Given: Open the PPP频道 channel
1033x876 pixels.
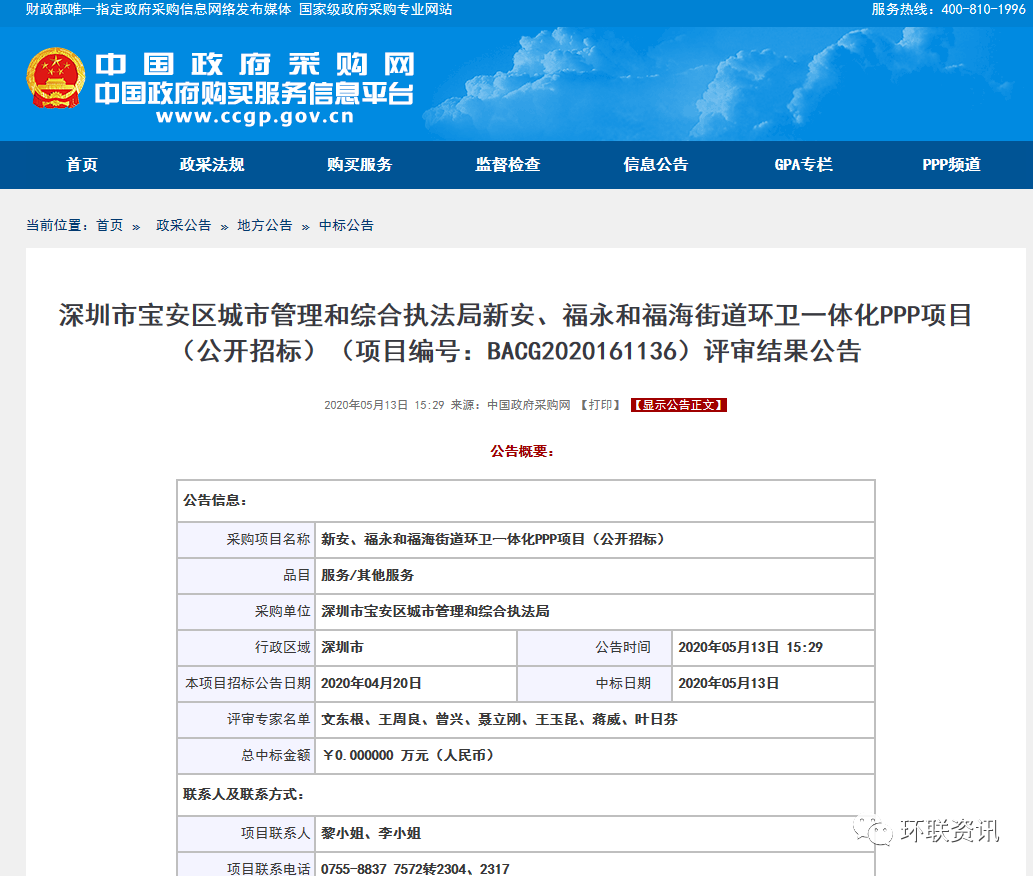Looking at the screenshot, I should (951, 165).
